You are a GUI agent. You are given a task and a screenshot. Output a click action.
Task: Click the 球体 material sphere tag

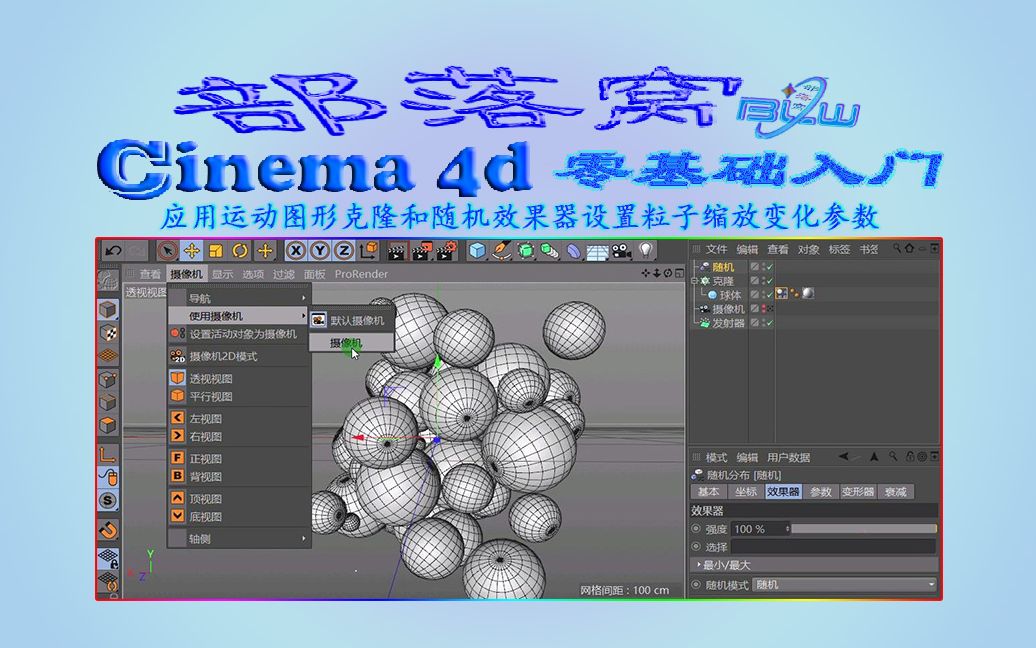[807, 294]
